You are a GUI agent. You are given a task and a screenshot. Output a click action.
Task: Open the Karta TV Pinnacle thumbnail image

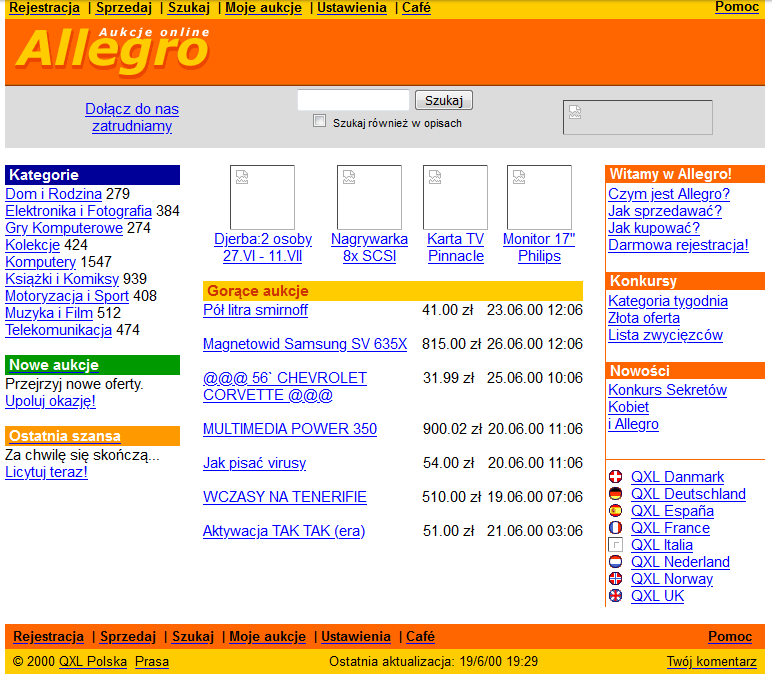coord(455,197)
